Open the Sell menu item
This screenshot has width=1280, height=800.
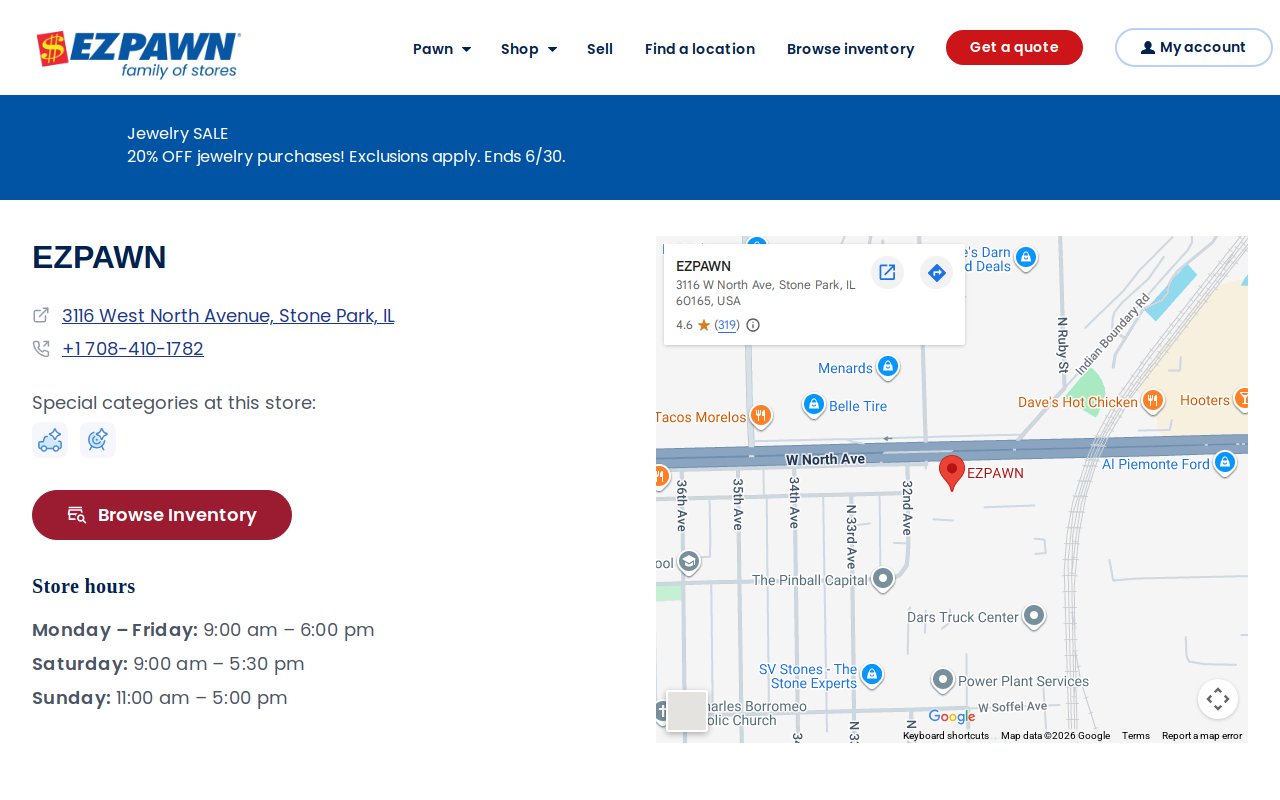pos(600,49)
